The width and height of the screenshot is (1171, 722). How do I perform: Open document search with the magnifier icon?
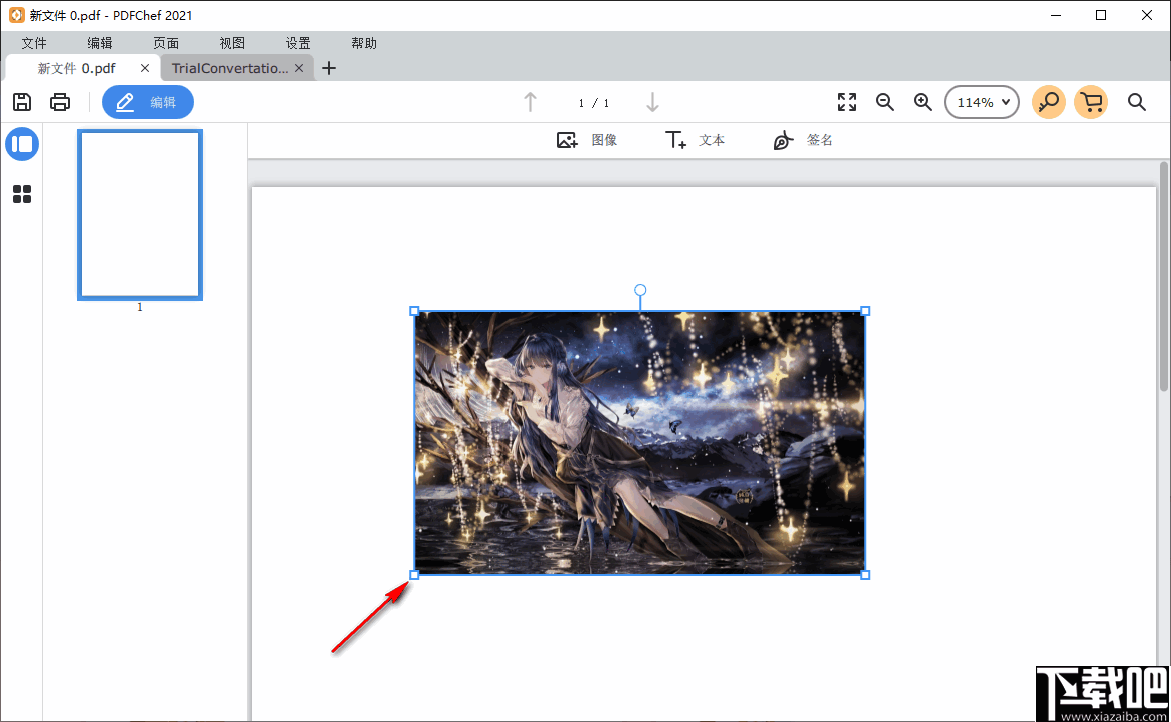(x=1137, y=102)
